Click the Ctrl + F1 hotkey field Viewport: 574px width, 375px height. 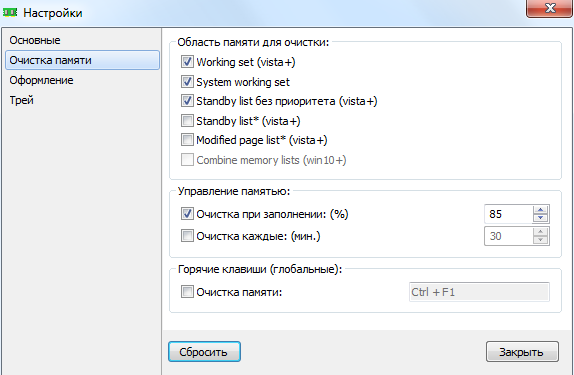pos(479,292)
